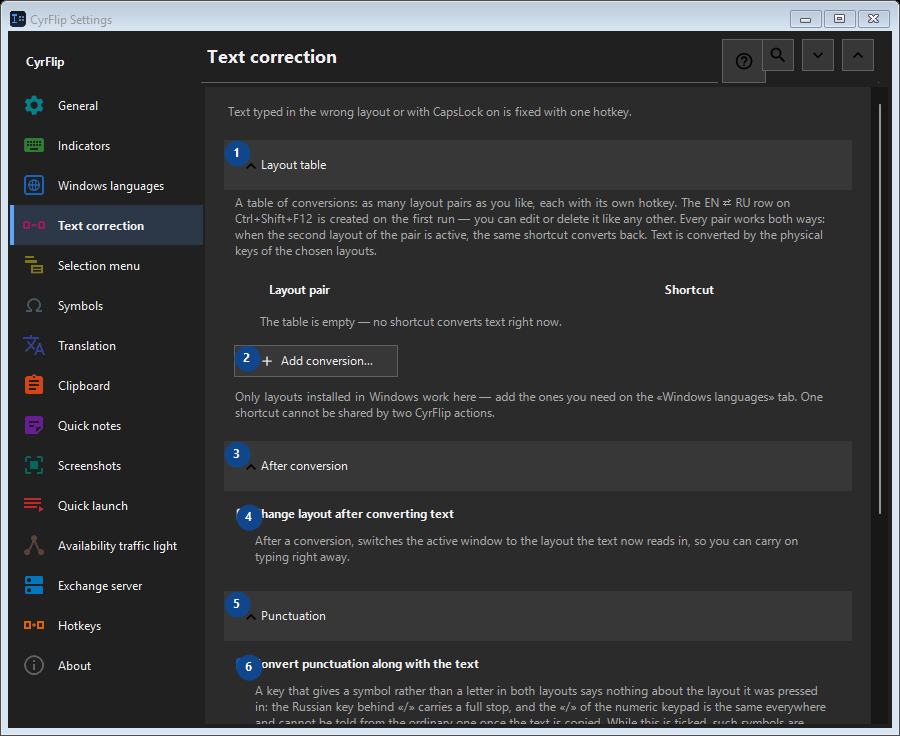Screen dimensions: 900x736
Task: Open General settings via the gear icon
Action: (x=34, y=106)
